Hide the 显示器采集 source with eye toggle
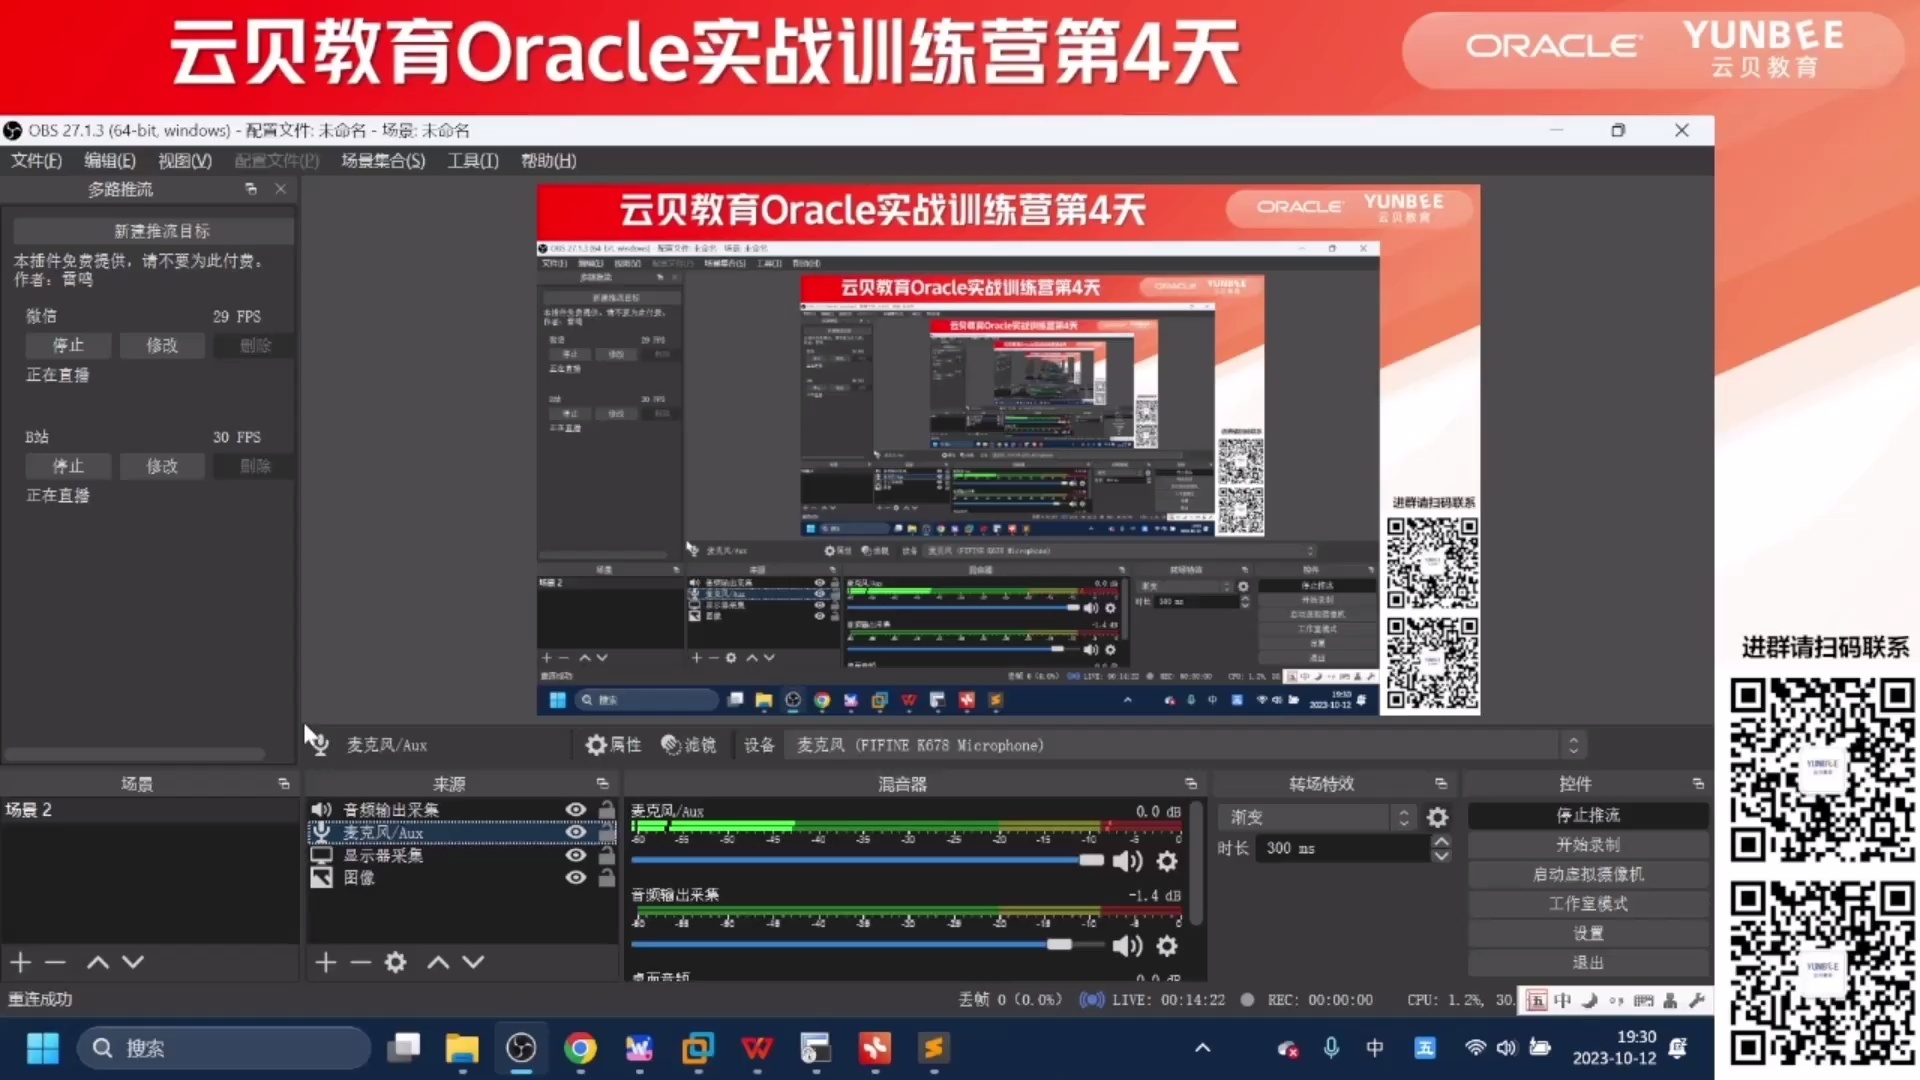Screen dimensions: 1920x1080 [x=575, y=855]
